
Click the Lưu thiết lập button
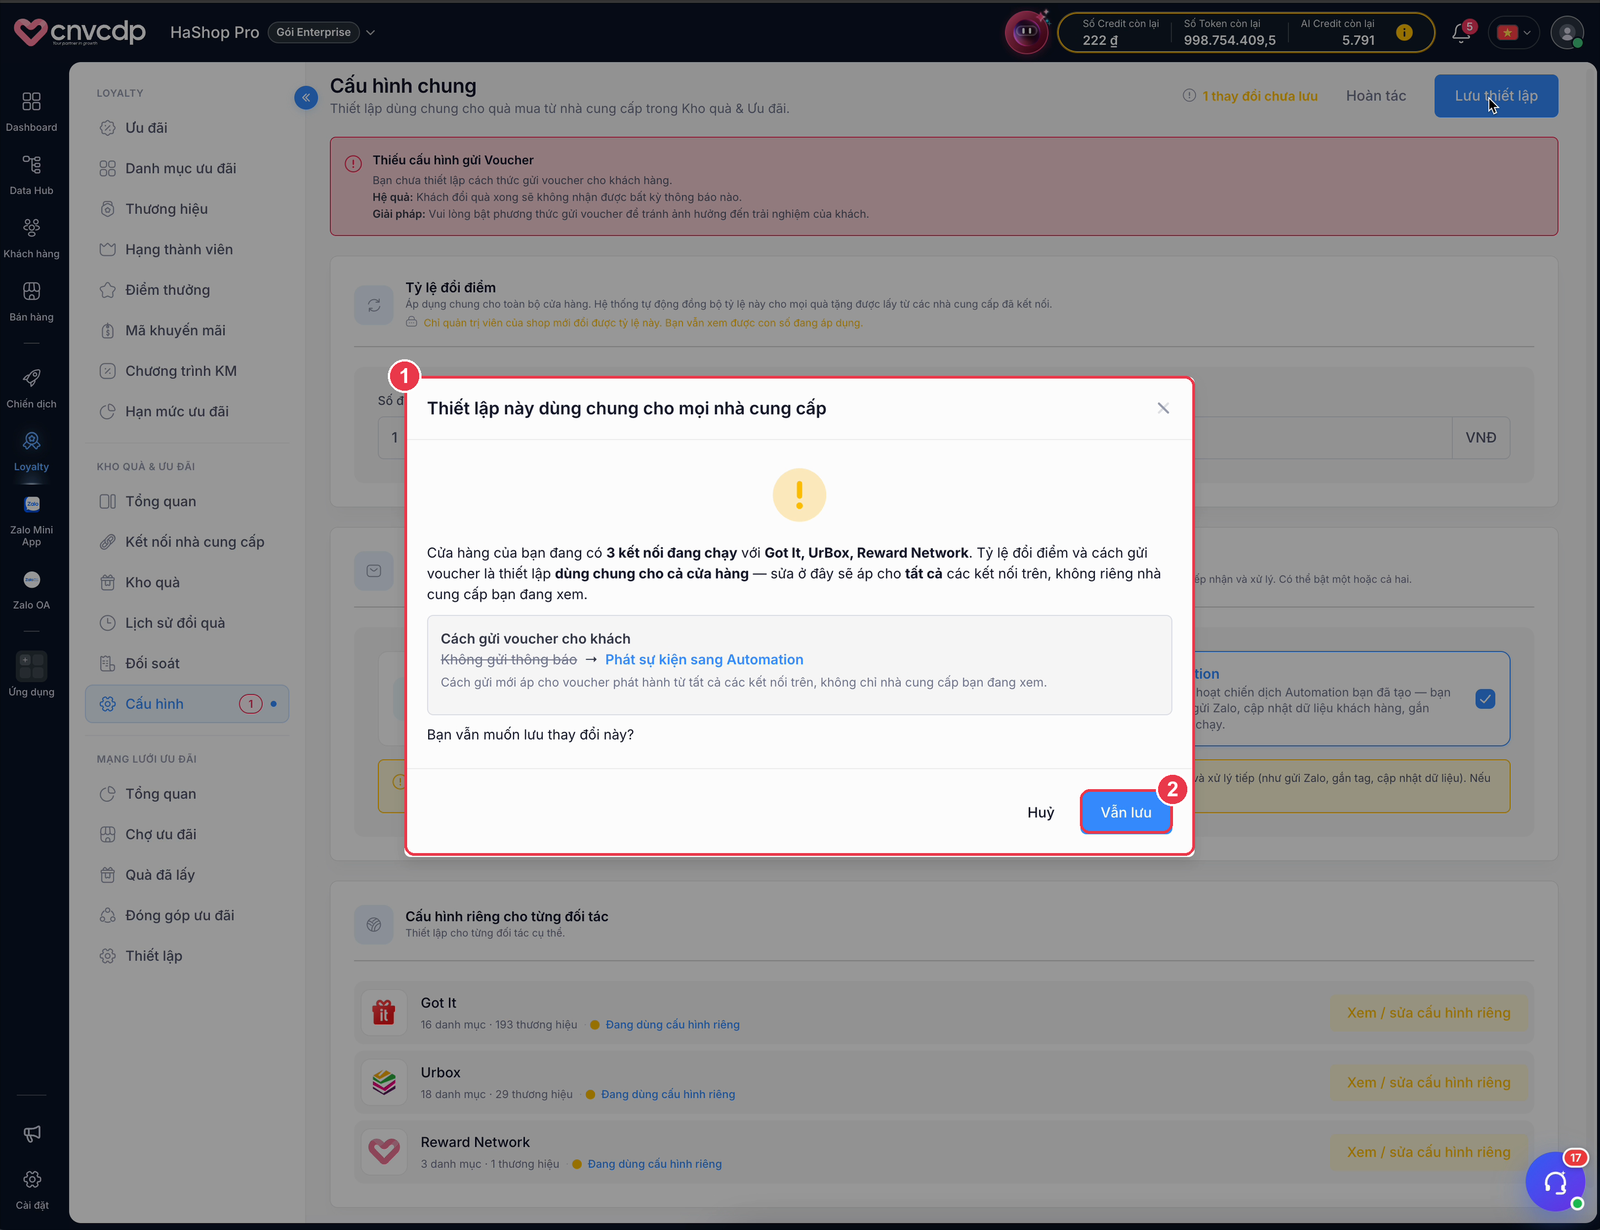(x=1496, y=96)
